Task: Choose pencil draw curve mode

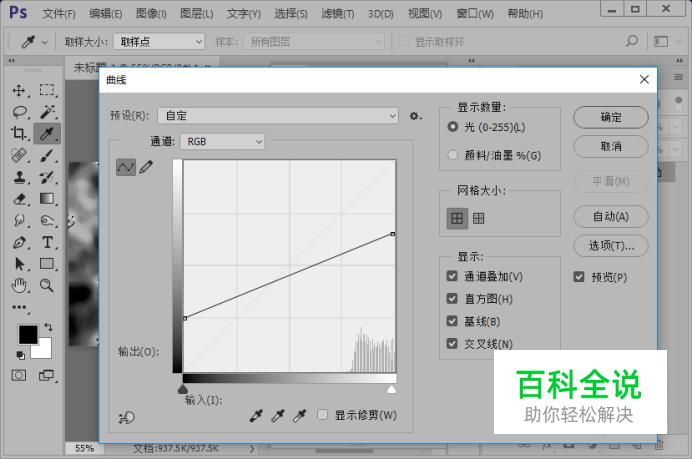Action: (x=146, y=167)
